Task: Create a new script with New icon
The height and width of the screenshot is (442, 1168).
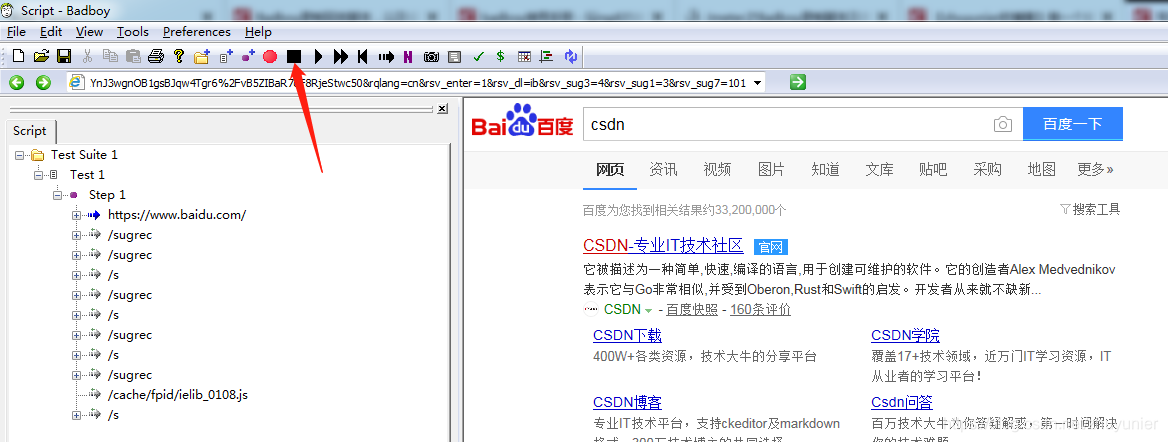Action: pos(19,56)
